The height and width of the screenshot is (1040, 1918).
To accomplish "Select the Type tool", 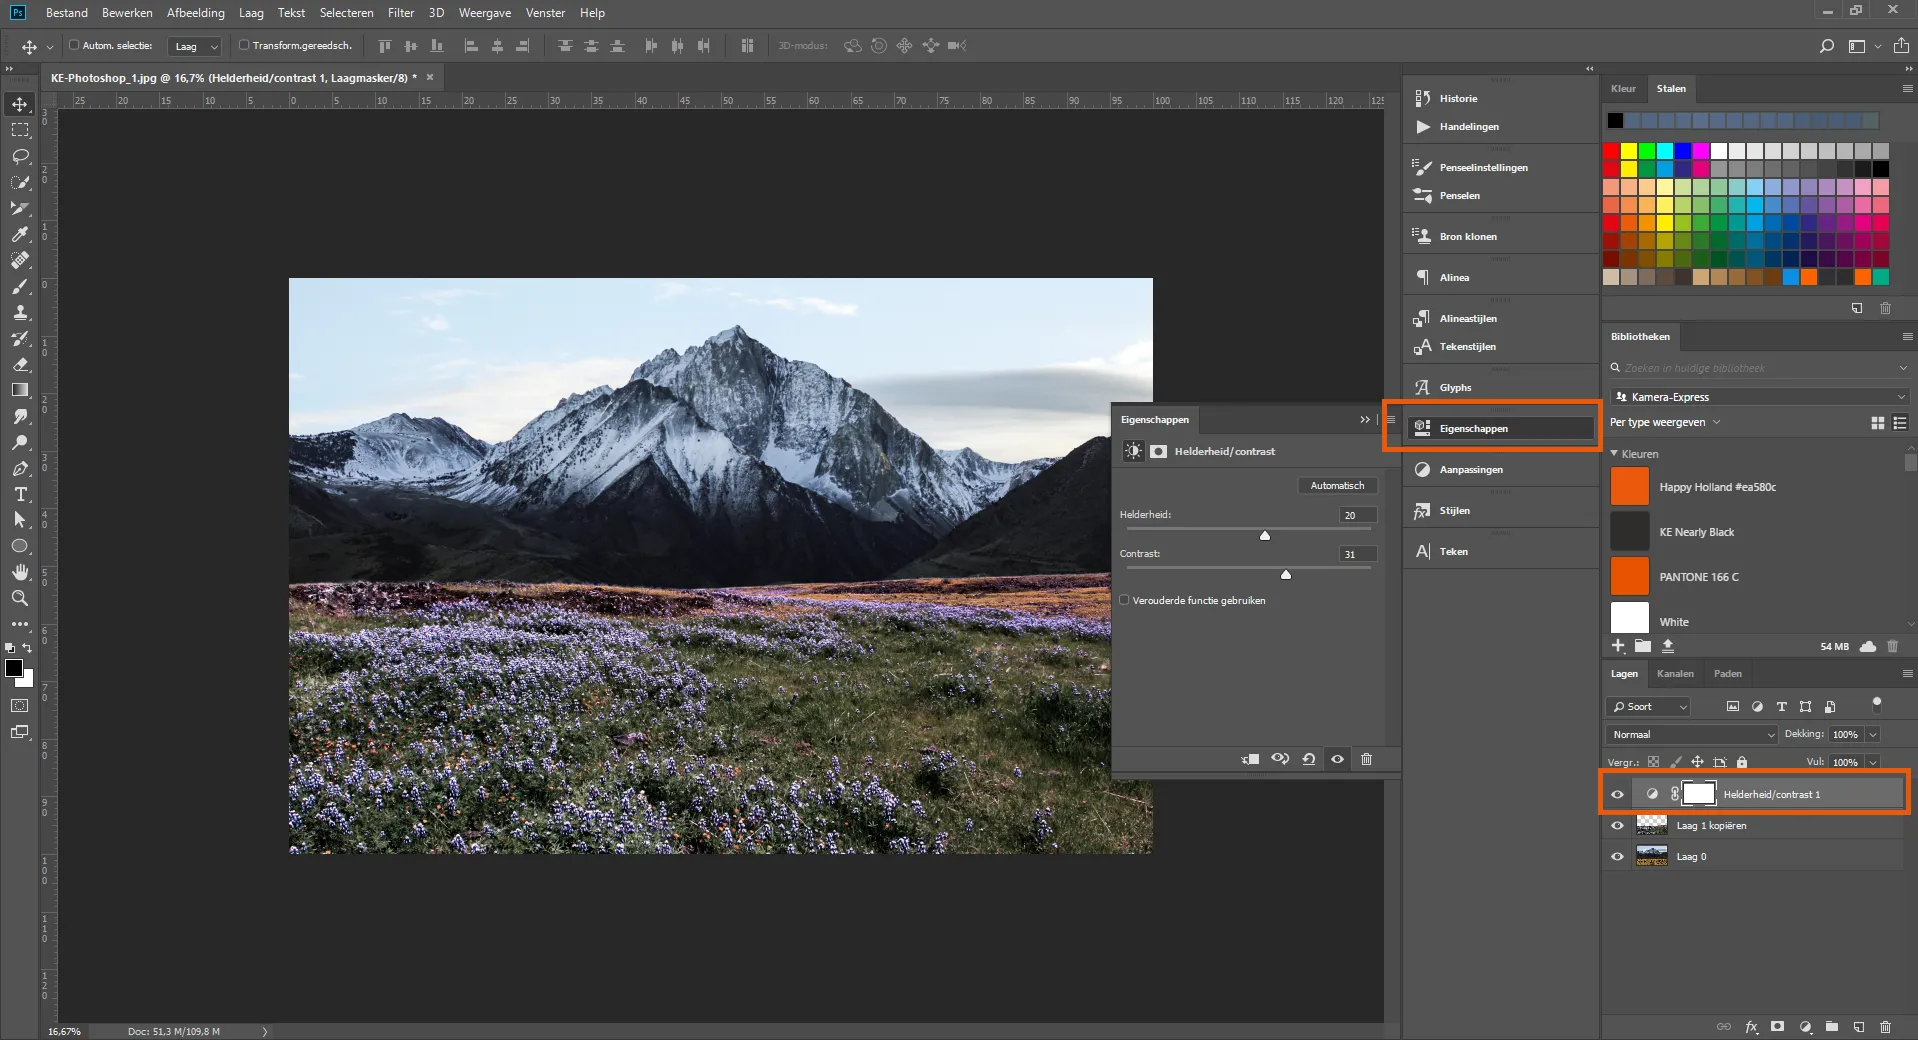I will 20,494.
